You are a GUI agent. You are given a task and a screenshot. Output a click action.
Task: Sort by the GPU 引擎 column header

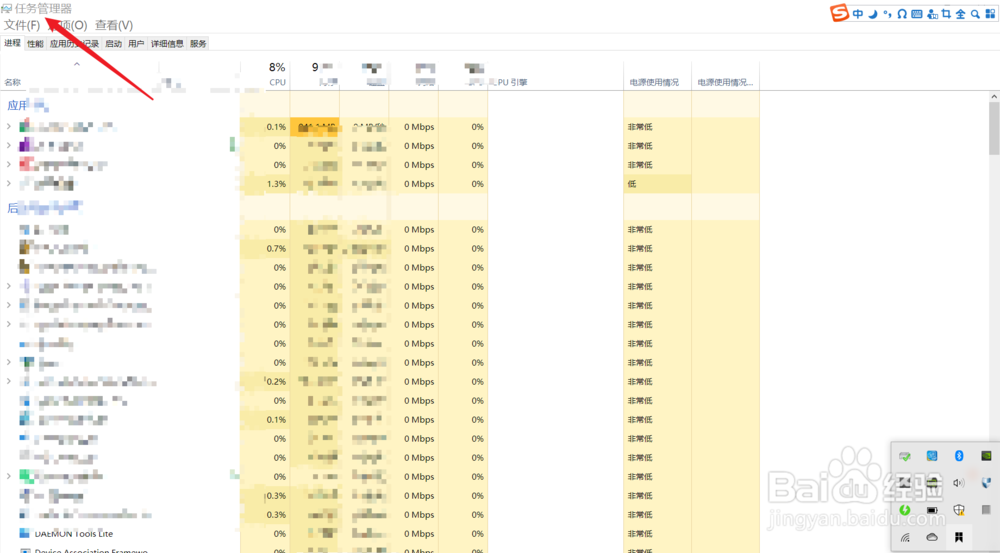tap(509, 82)
